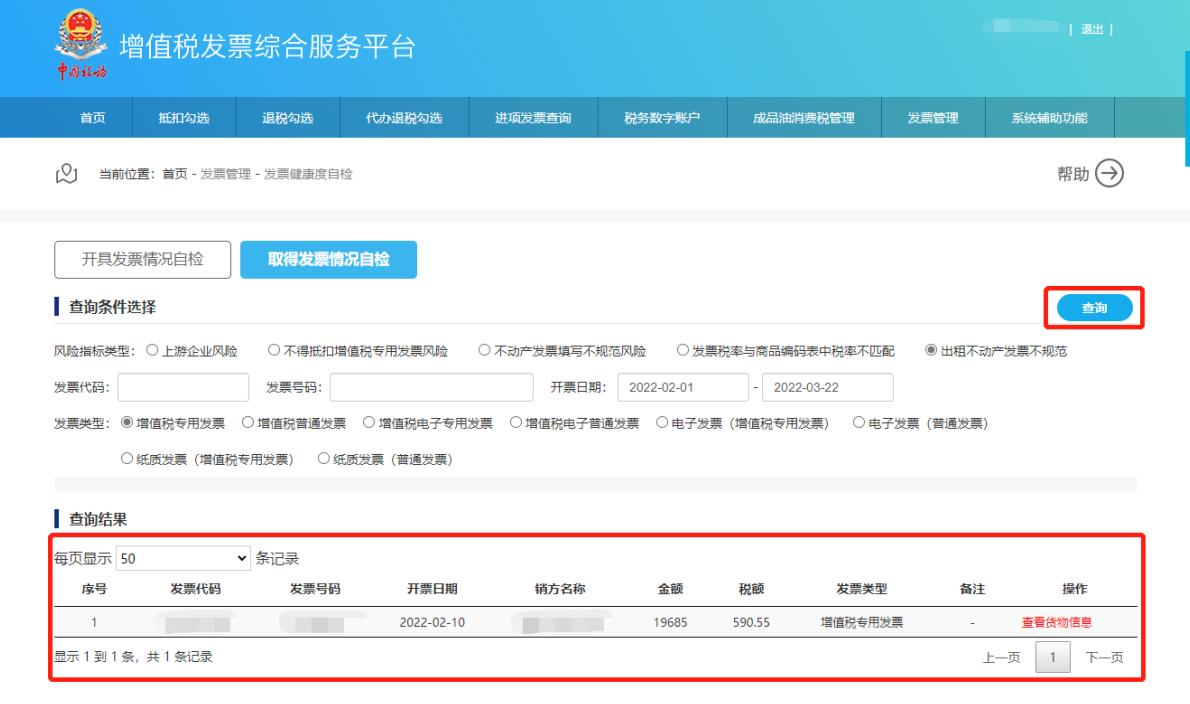Switch to 开具发票情况自检 tab
The image size is (1190, 704).
(142, 260)
